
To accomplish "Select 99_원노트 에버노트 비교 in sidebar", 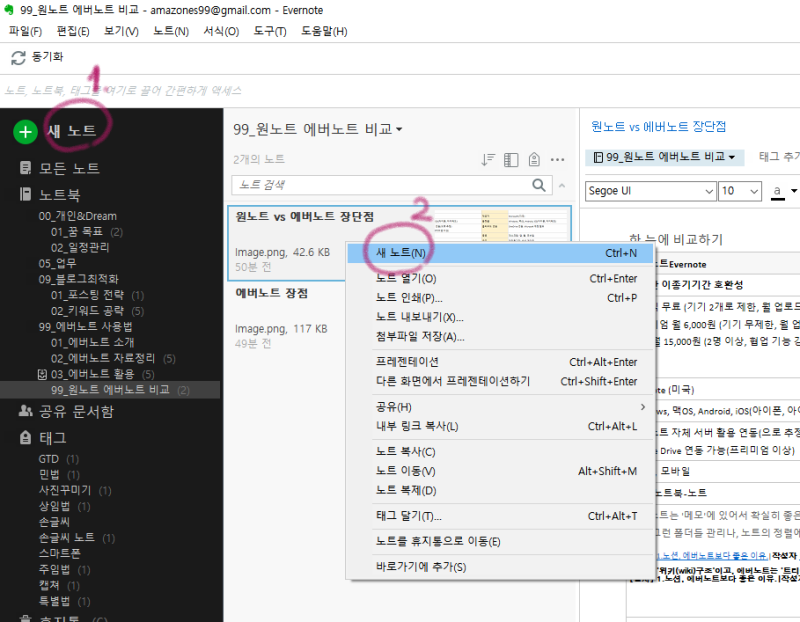I will coord(110,390).
